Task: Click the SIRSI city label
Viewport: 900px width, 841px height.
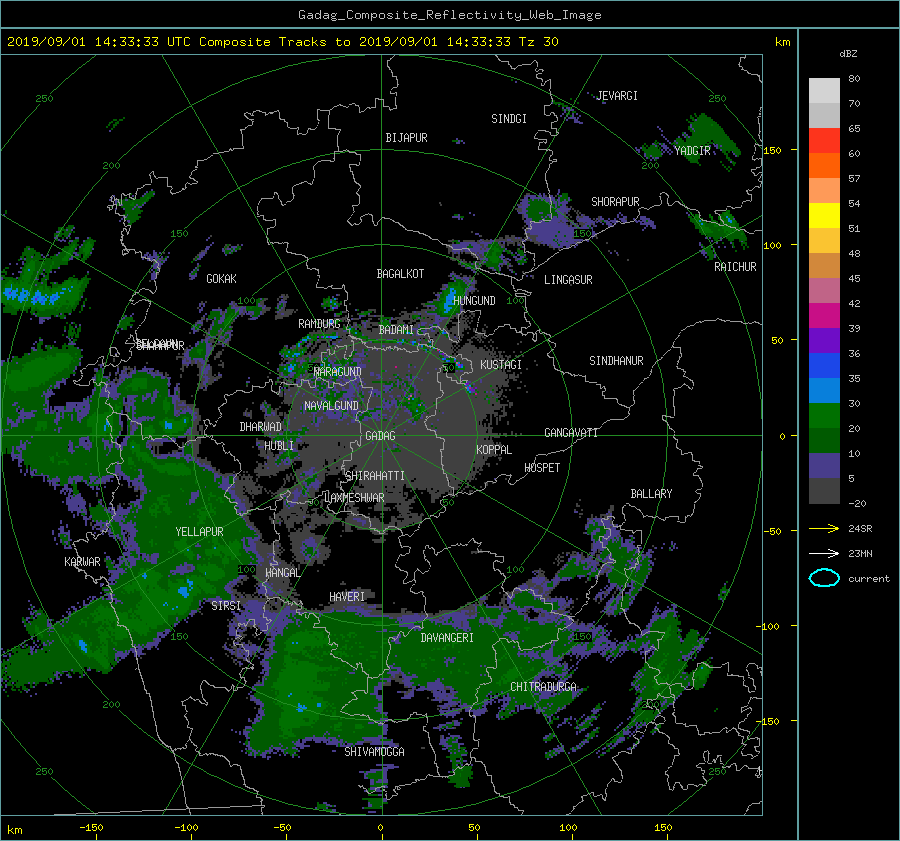Action: coord(226,606)
